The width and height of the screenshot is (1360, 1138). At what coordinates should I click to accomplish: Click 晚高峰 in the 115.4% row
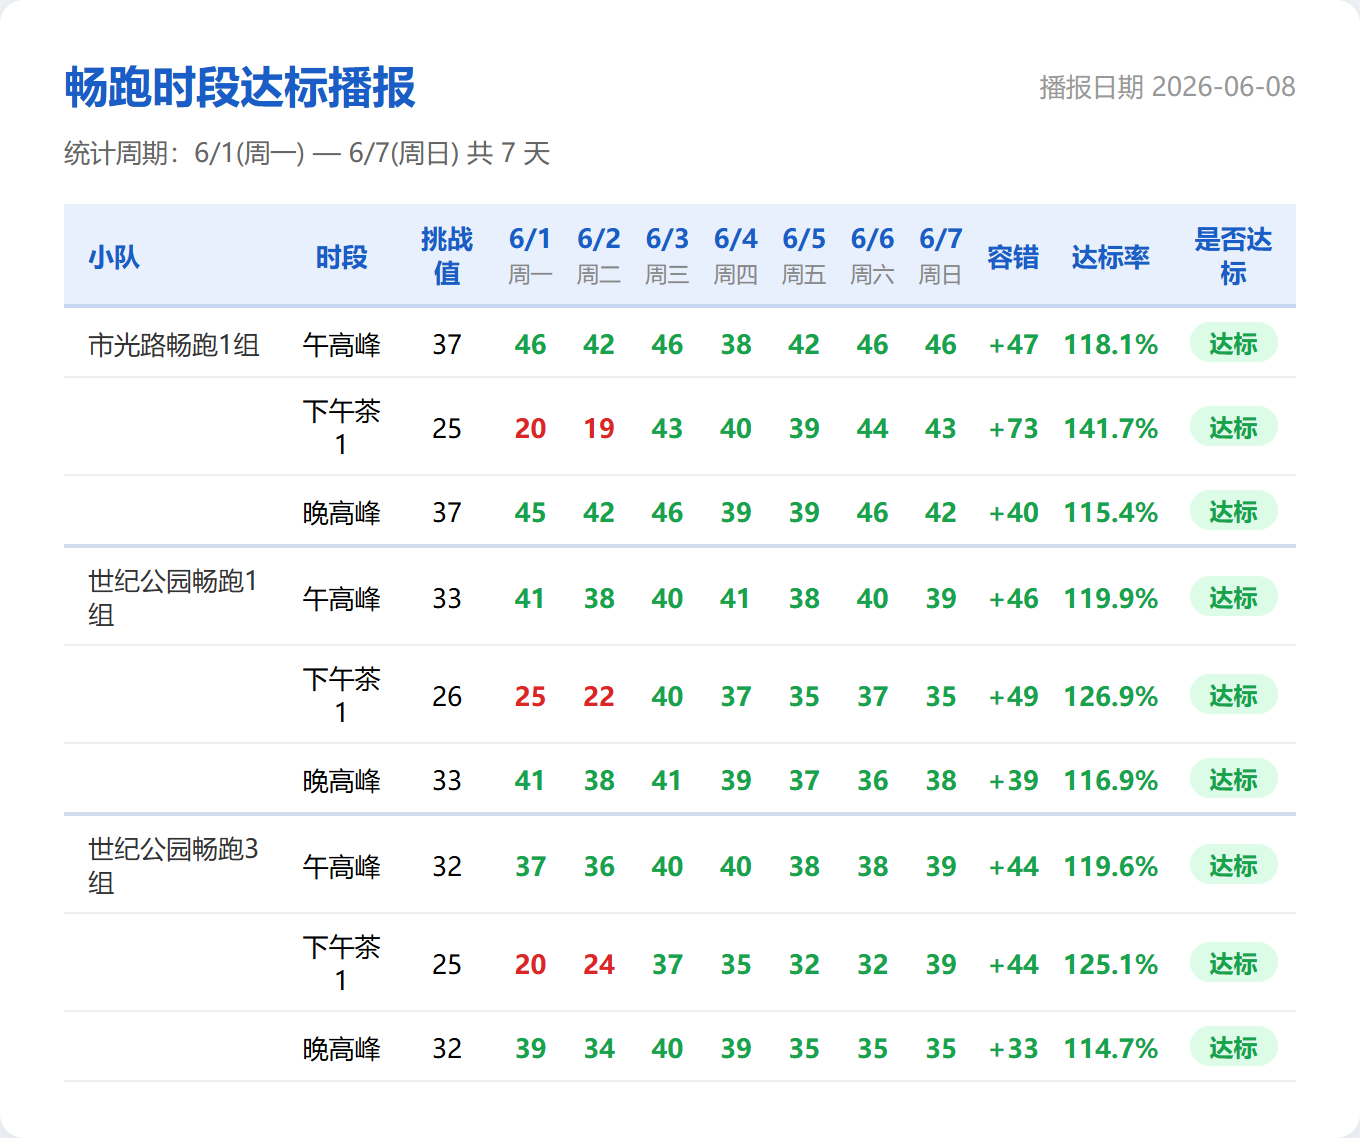click(342, 513)
